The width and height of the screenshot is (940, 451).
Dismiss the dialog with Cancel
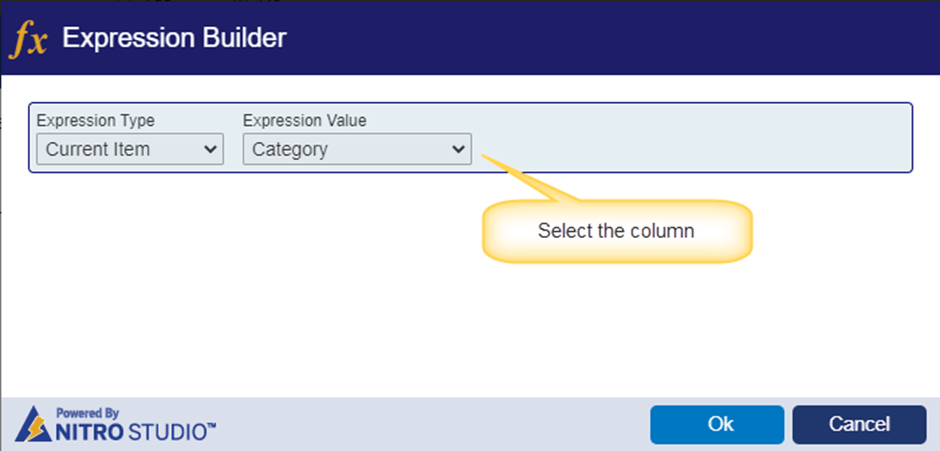(859, 425)
